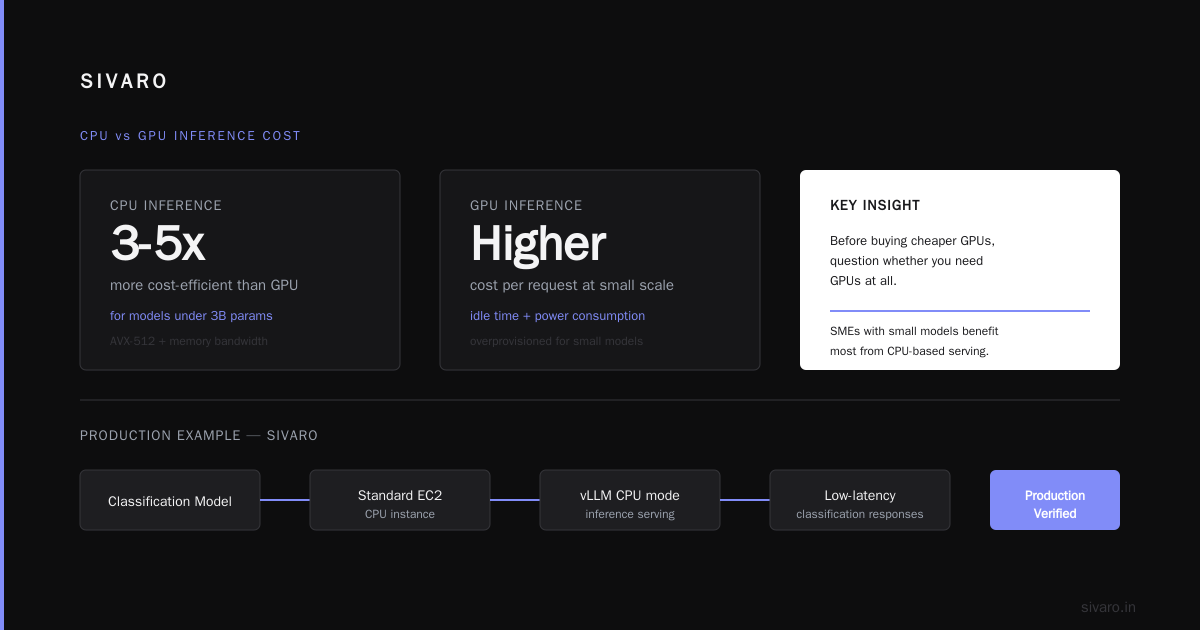This screenshot has height=630, width=1200.
Task: Click the 'CPU INFERENCE' card label
Action: [166, 205]
